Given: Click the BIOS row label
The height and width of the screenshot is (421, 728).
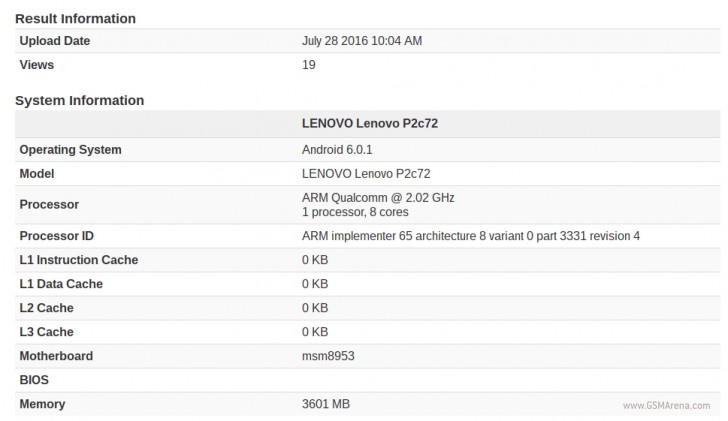Looking at the screenshot, I should click(x=34, y=380).
